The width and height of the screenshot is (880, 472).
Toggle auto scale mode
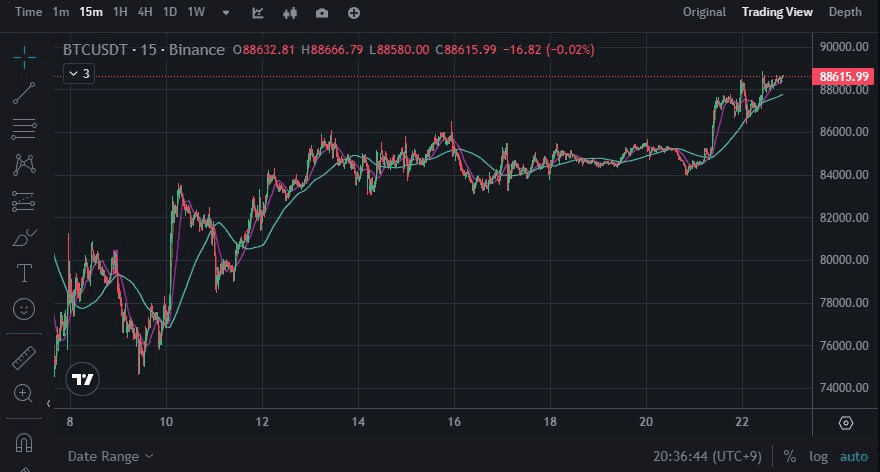click(854, 456)
